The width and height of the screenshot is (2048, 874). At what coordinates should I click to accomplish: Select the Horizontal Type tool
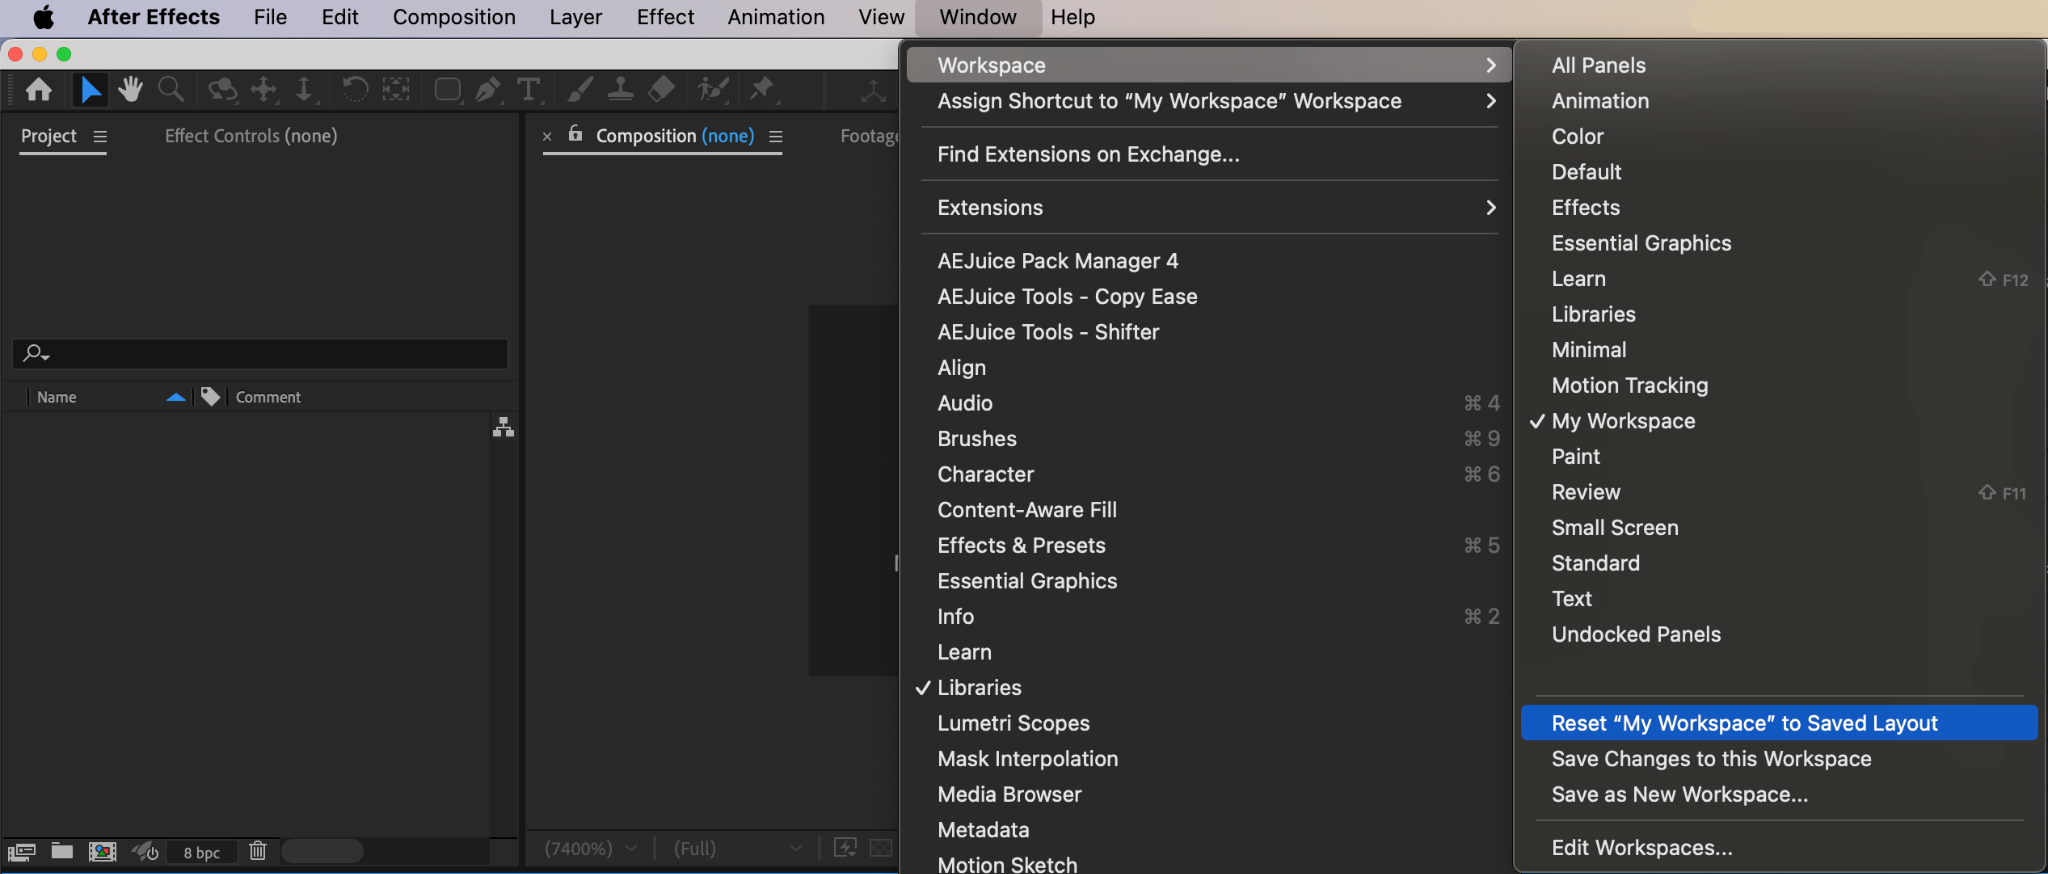pos(528,90)
